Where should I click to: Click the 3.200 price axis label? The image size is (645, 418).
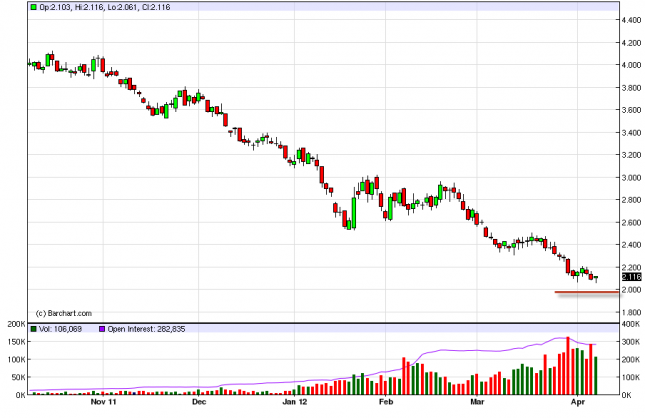pyautogui.click(x=631, y=155)
